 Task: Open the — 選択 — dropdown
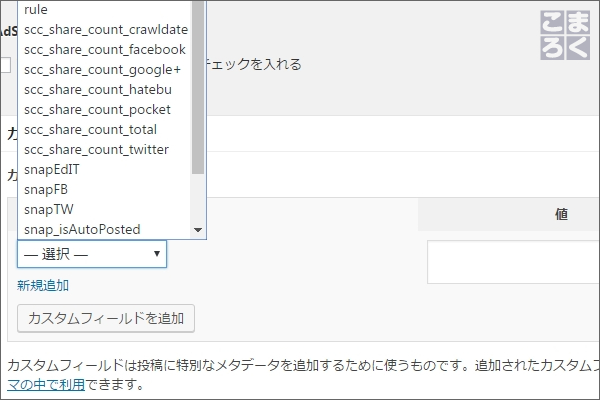[92, 254]
